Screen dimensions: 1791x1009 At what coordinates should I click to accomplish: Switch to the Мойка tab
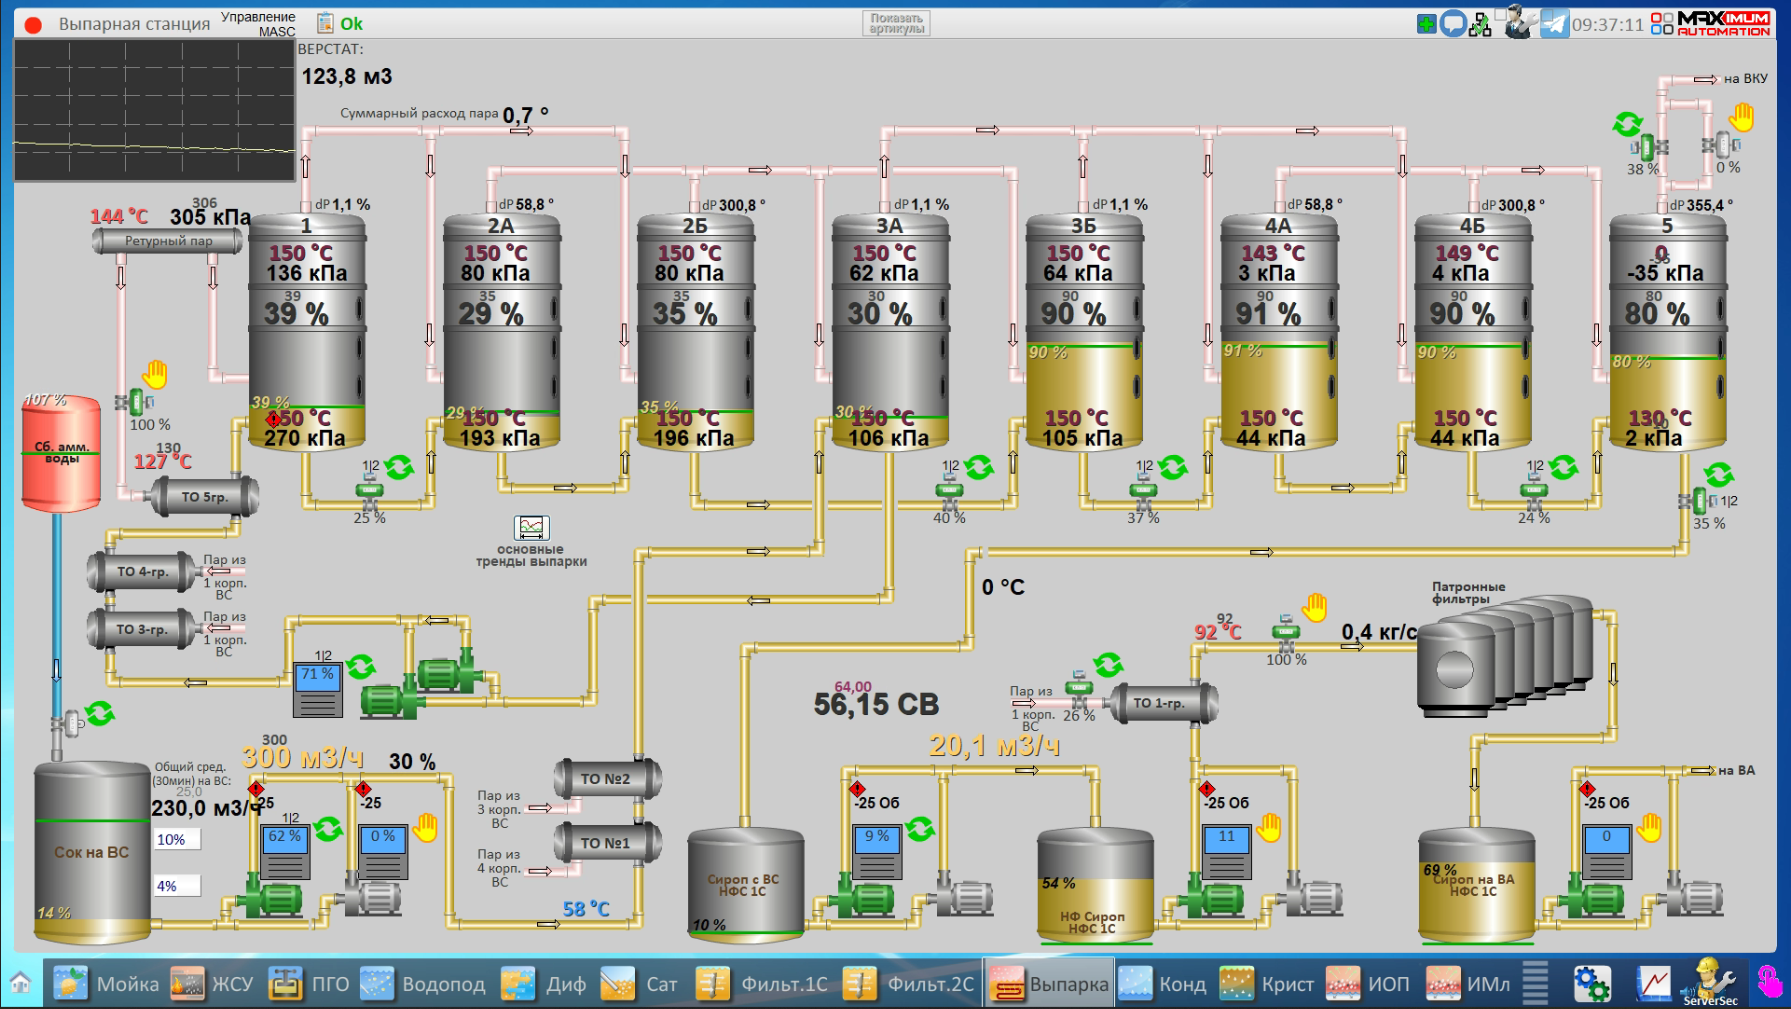107,984
